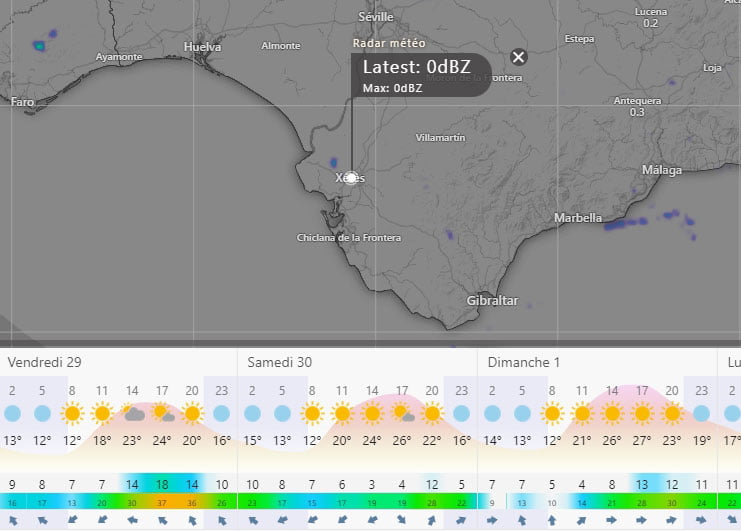
Task: Click the Huelva city label
Action: (203, 47)
